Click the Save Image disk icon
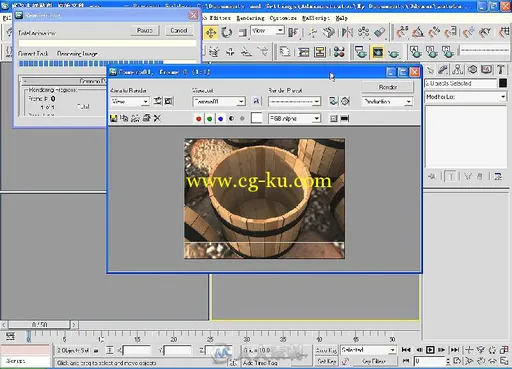Screen dimensions: 512x369 [x=113, y=118]
